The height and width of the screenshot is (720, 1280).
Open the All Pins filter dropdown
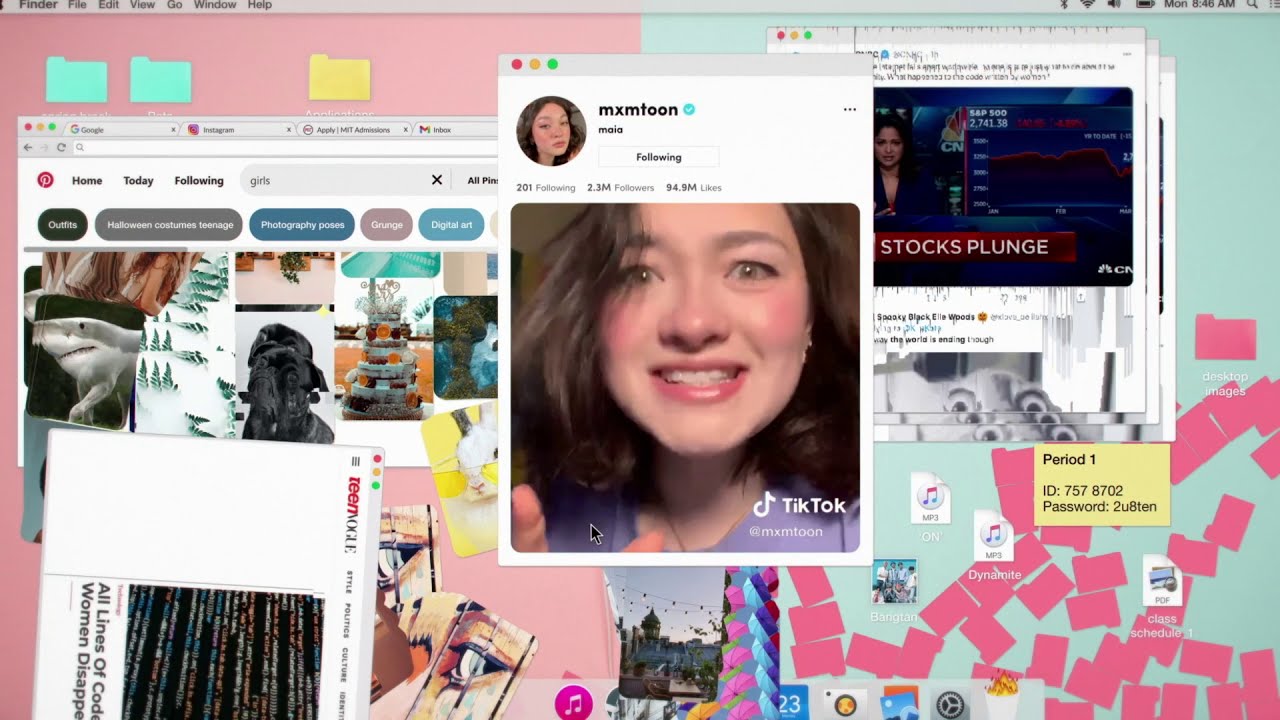(x=482, y=180)
